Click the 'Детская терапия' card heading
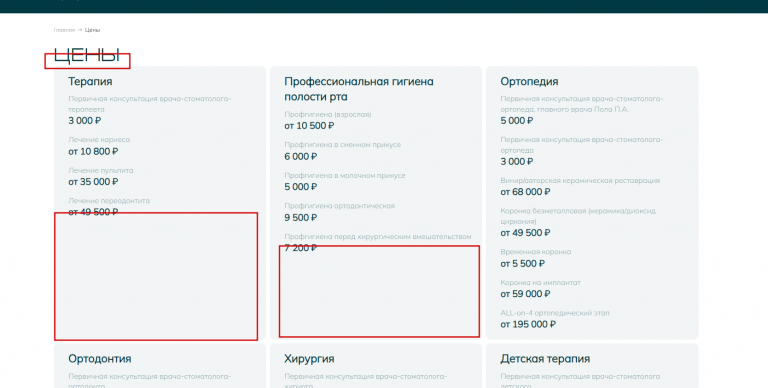 pos(545,359)
